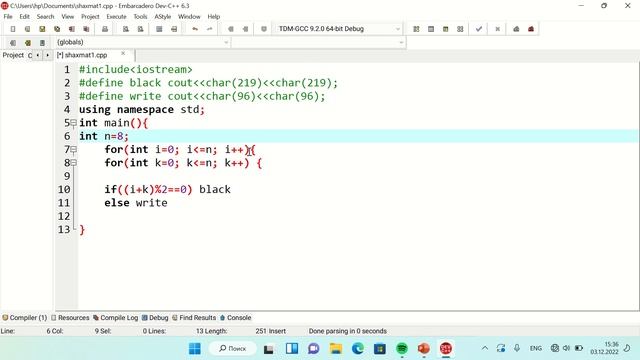Collapse the code fold on line 7
Viewport: 640px width, 360px height.
pyautogui.click(x=73, y=149)
